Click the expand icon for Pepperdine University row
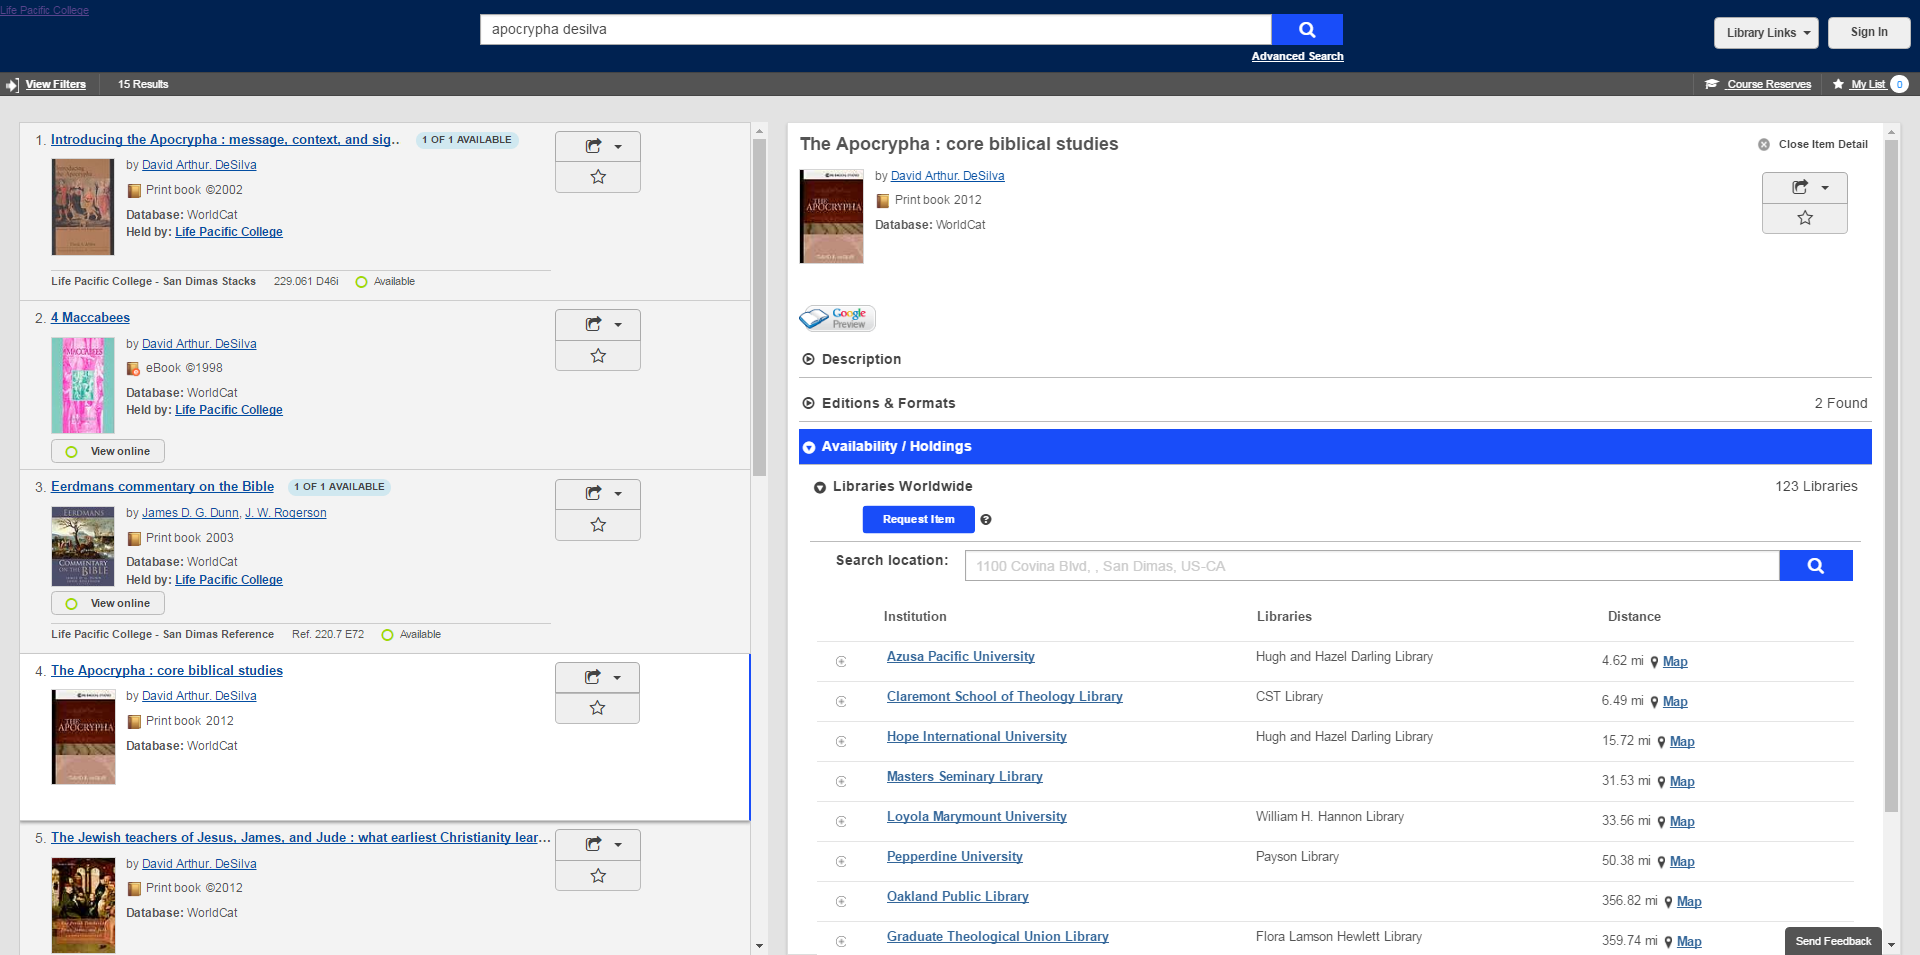 [841, 862]
